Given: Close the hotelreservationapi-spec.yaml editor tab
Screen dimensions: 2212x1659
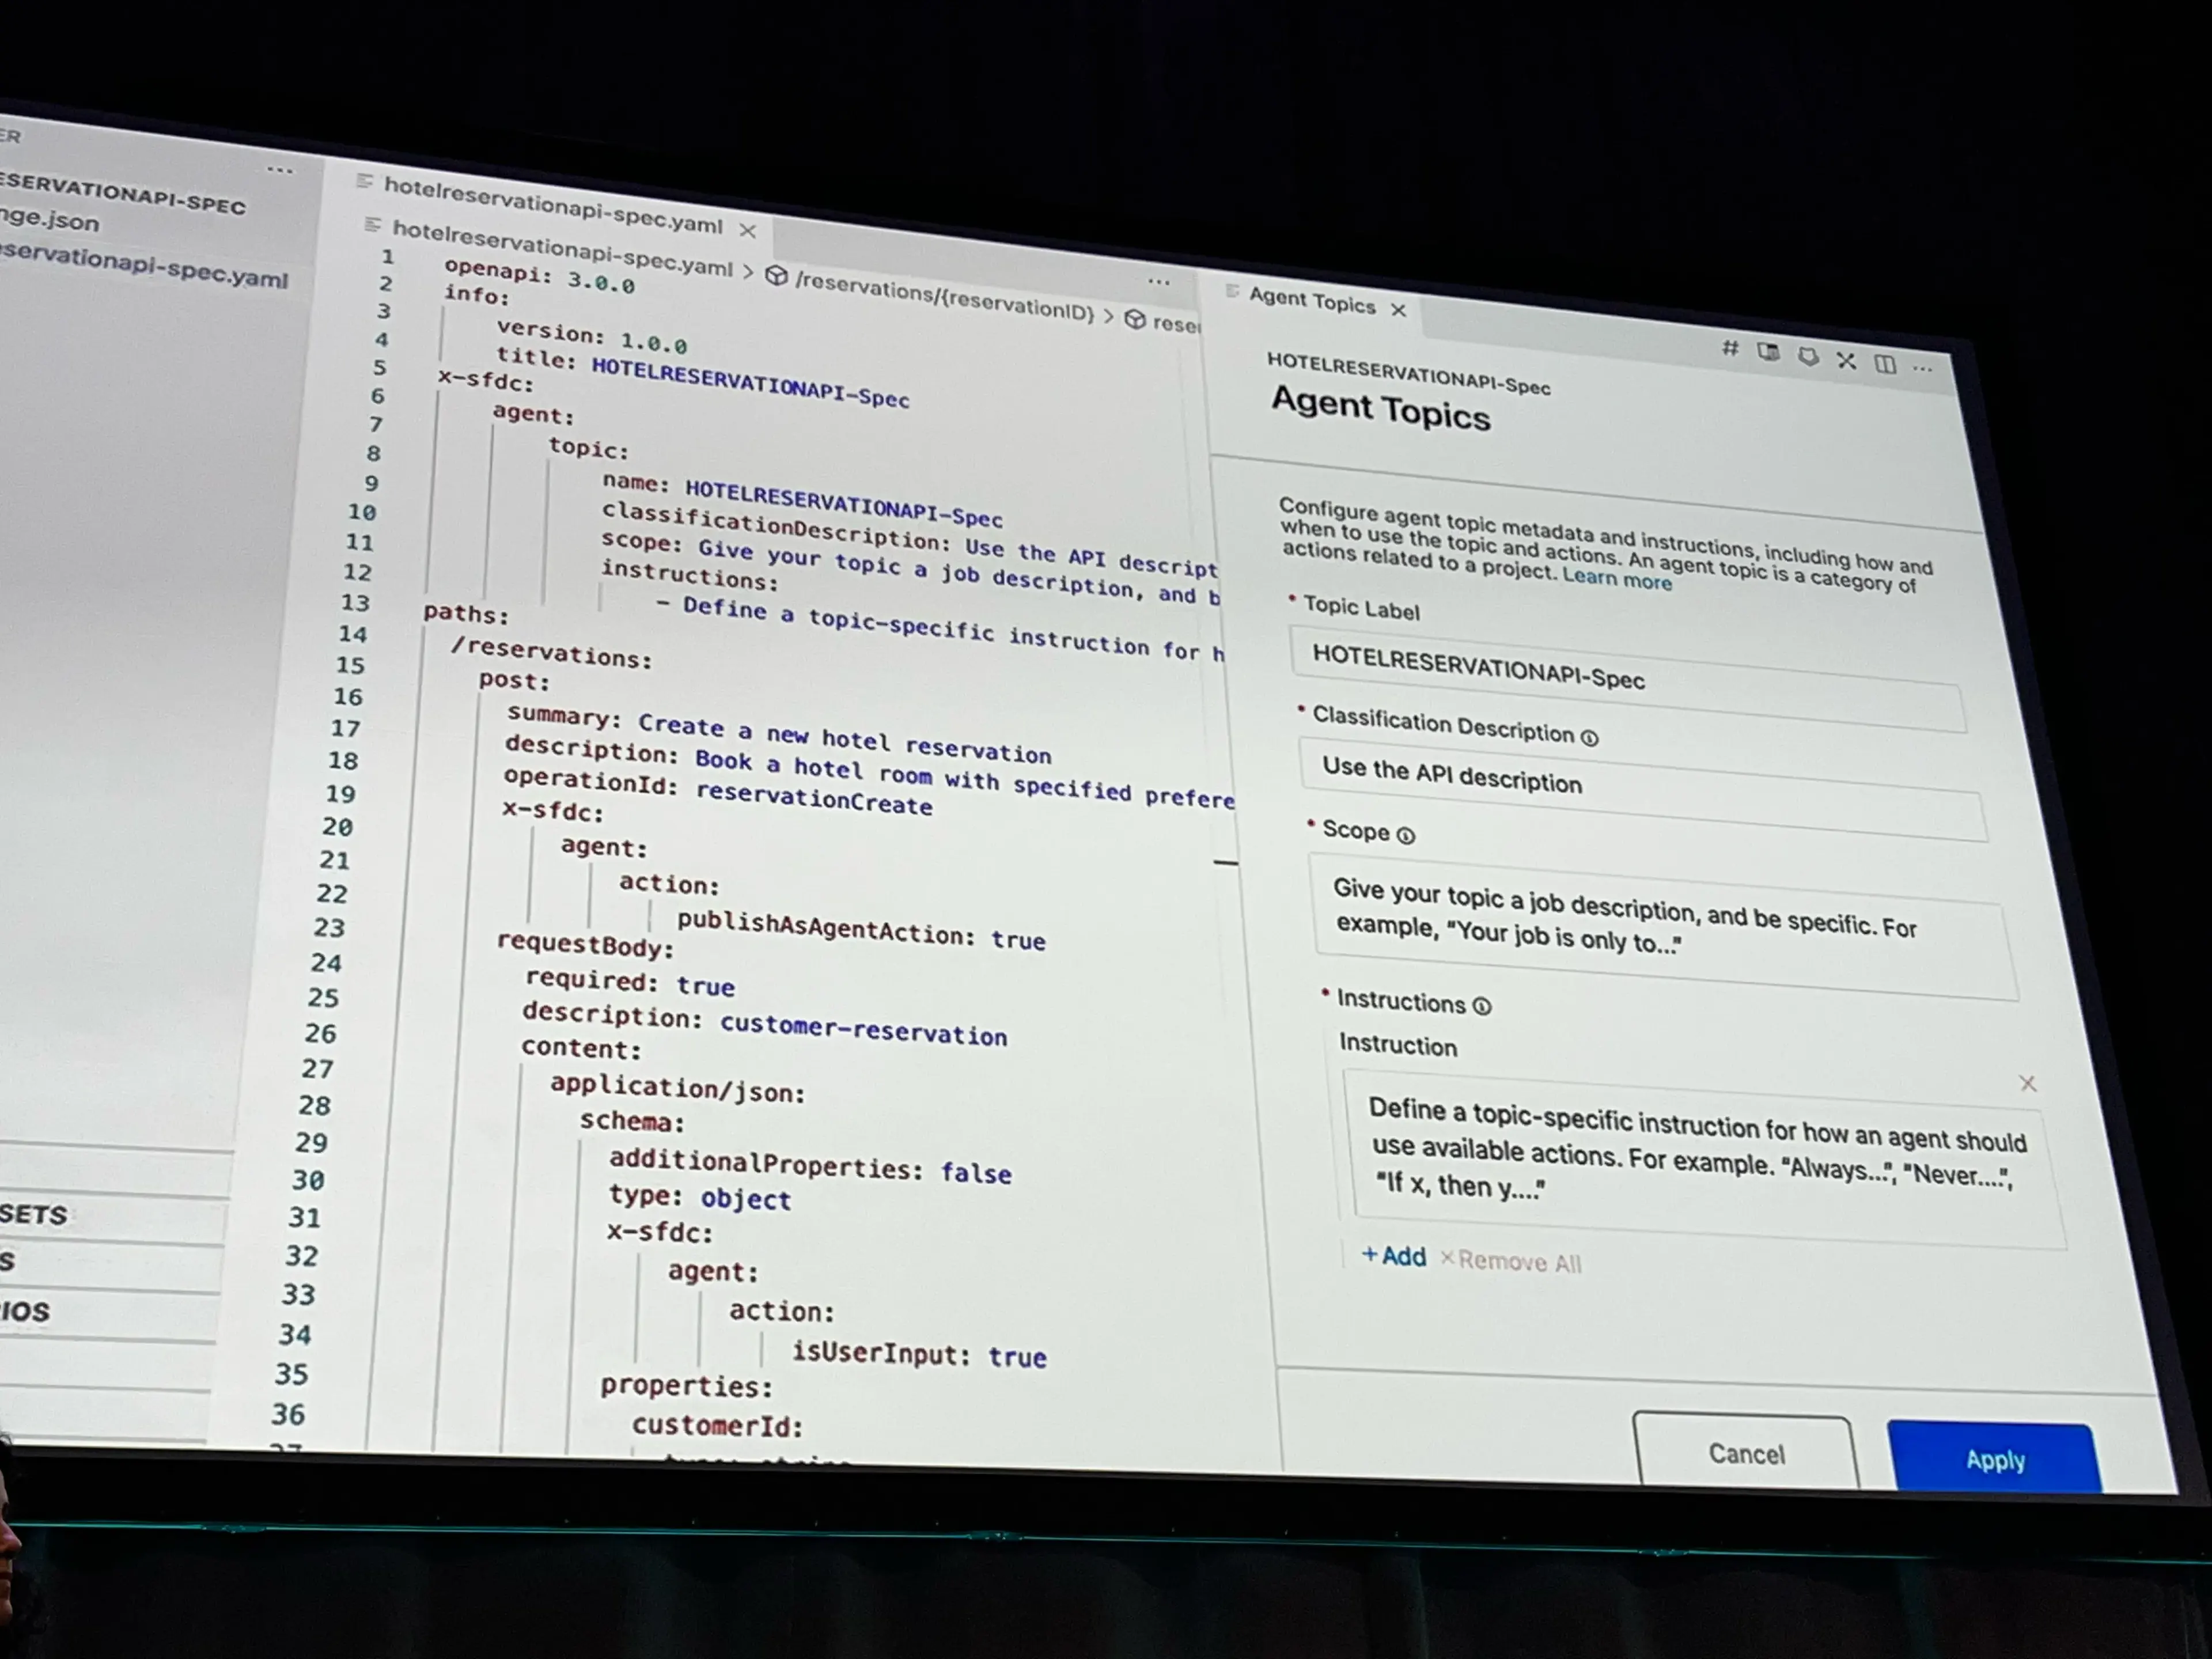Looking at the screenshot, I should pyautogui.click(x=750, y=230).
